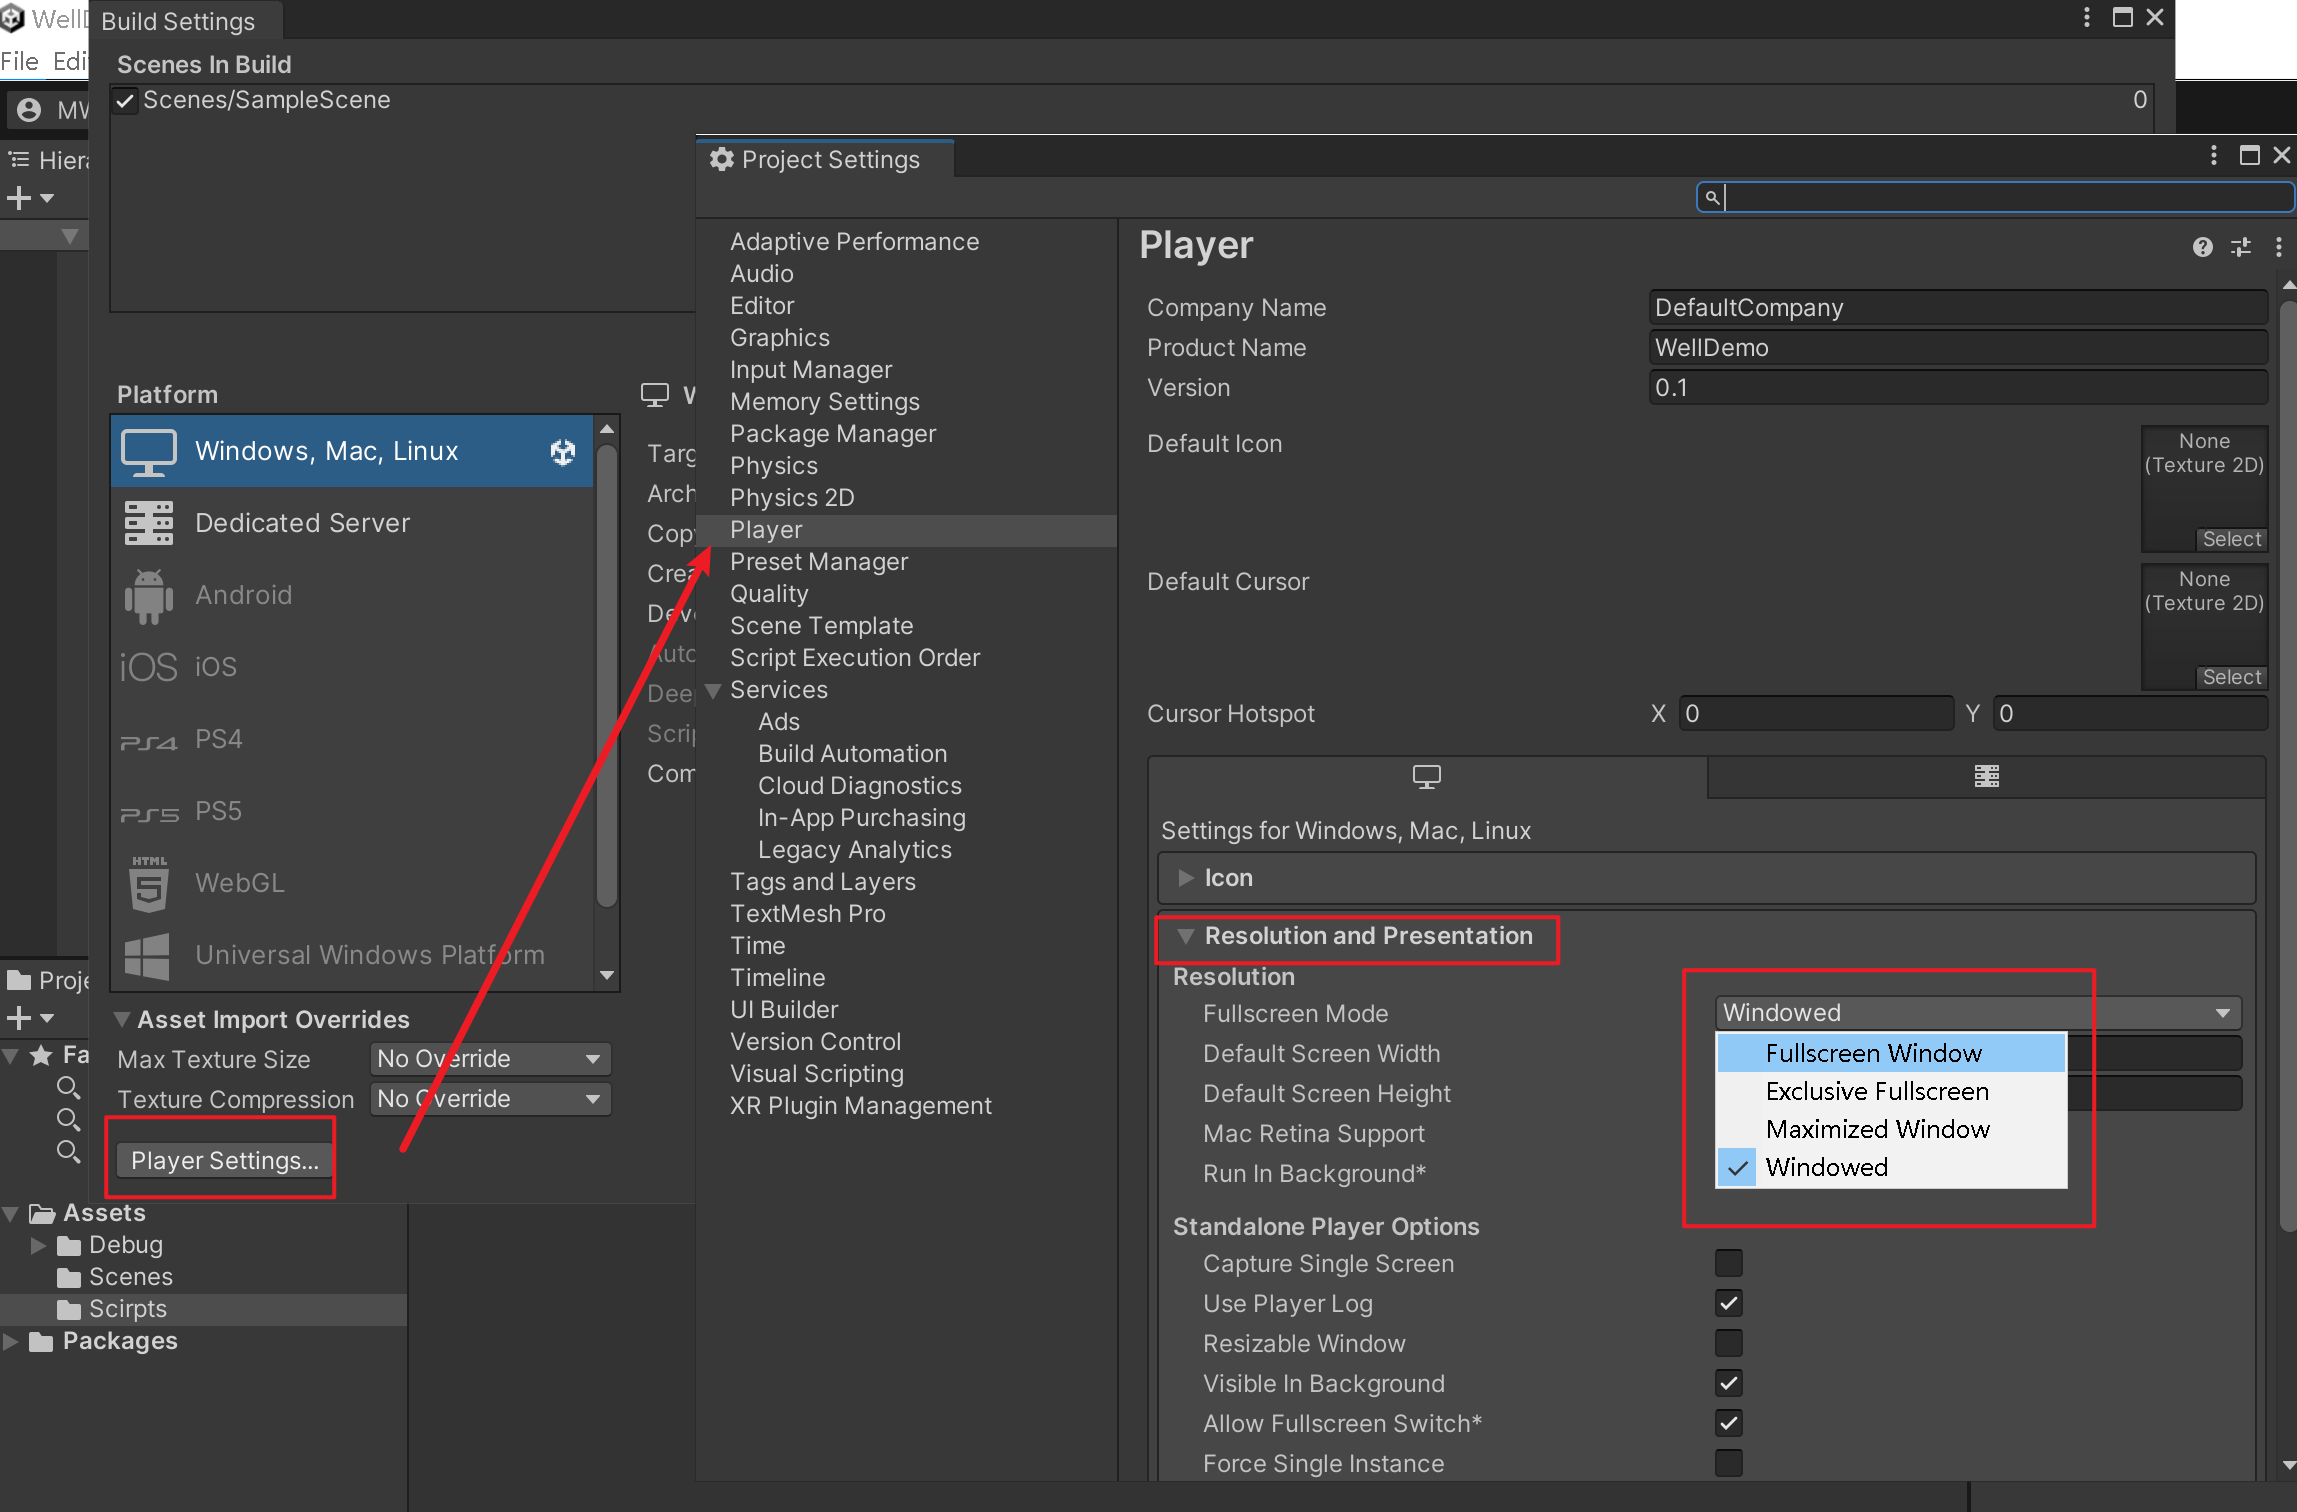
Task: Click Select under Default Icon
Action: click(x=2231, y=539)
